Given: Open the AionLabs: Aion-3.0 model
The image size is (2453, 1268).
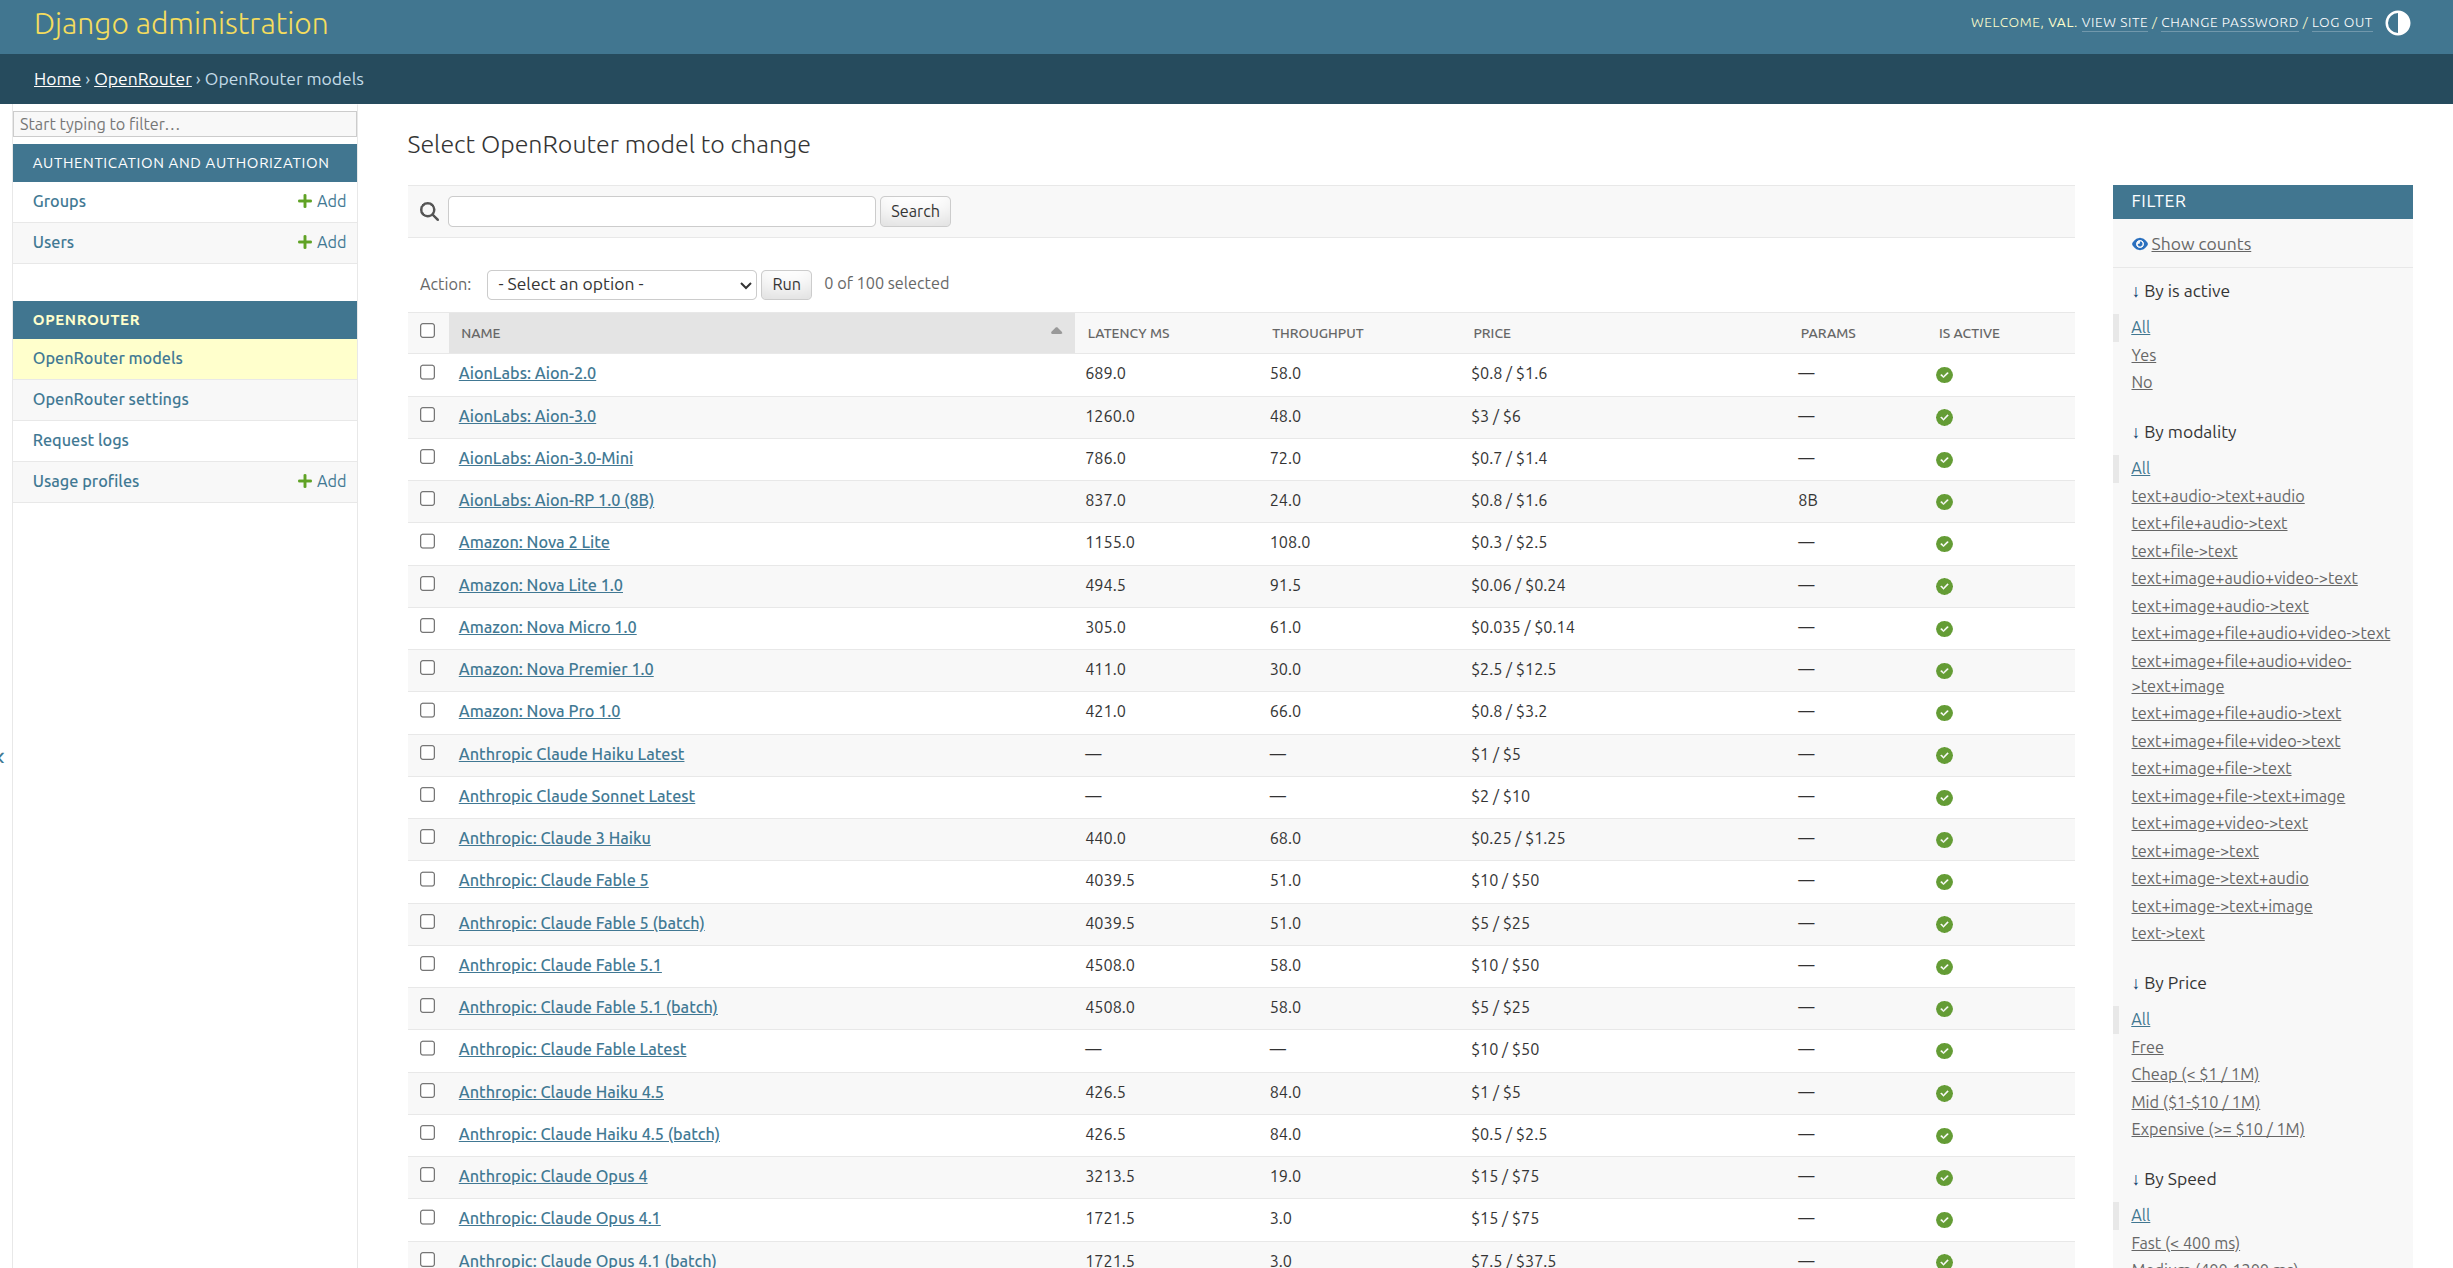Looking at the screenshot, I should click(527, 416).
